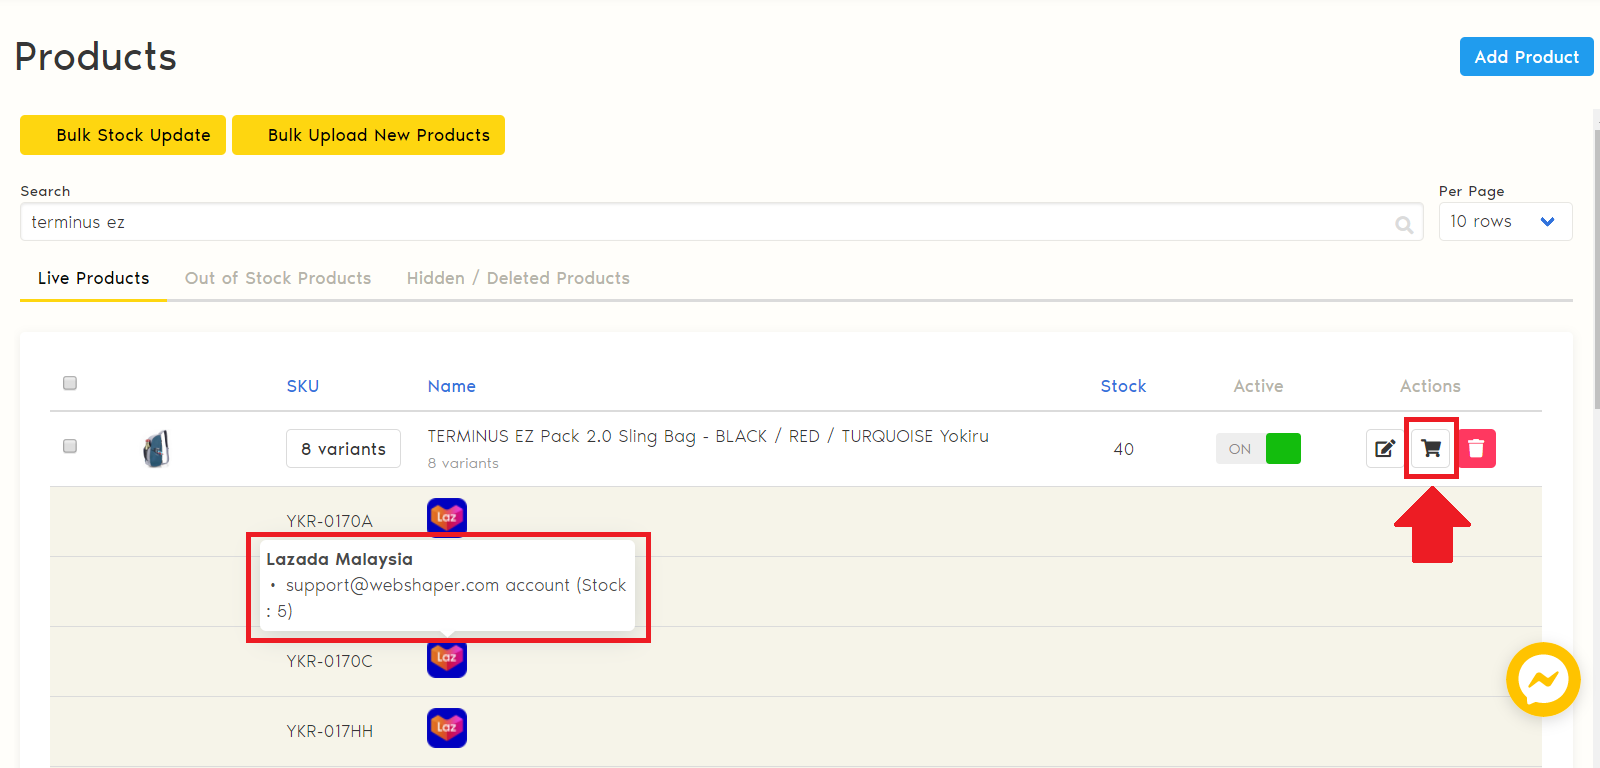The width and height of the screenshot is (1600, 768).
Task: Click the edit product pencil icon
Action: pos(1385,449)
